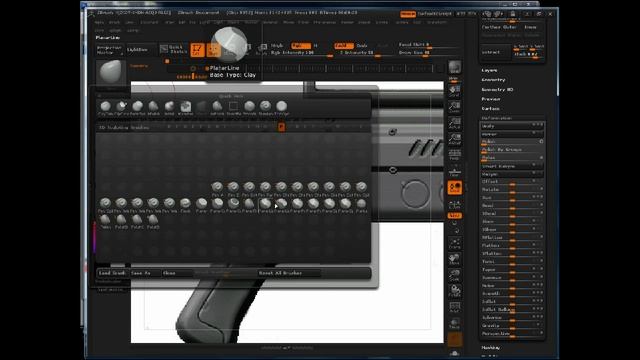
Task: Open Quick Sketch
Action: tap(174, 49)
